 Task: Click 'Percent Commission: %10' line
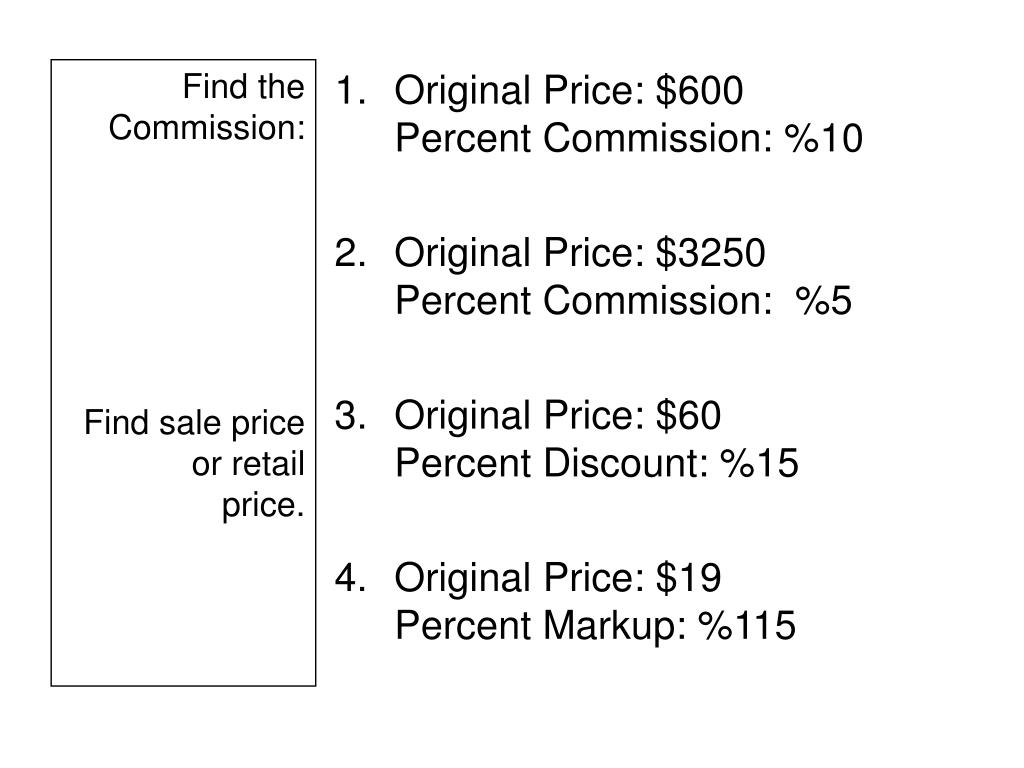tap(629, 138)
